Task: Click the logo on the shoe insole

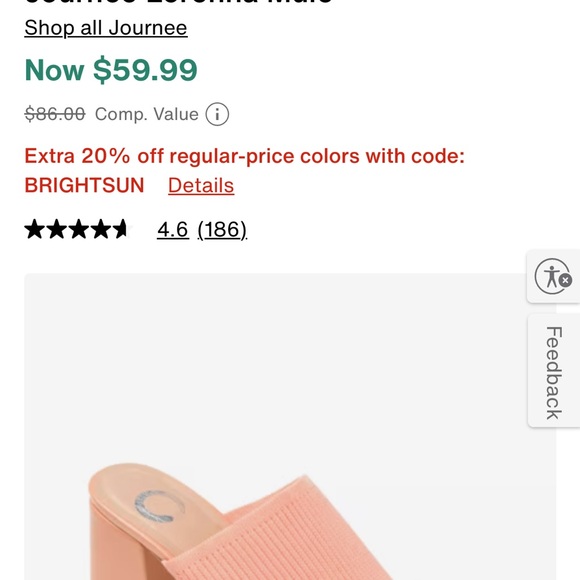Action: point(159,506)
